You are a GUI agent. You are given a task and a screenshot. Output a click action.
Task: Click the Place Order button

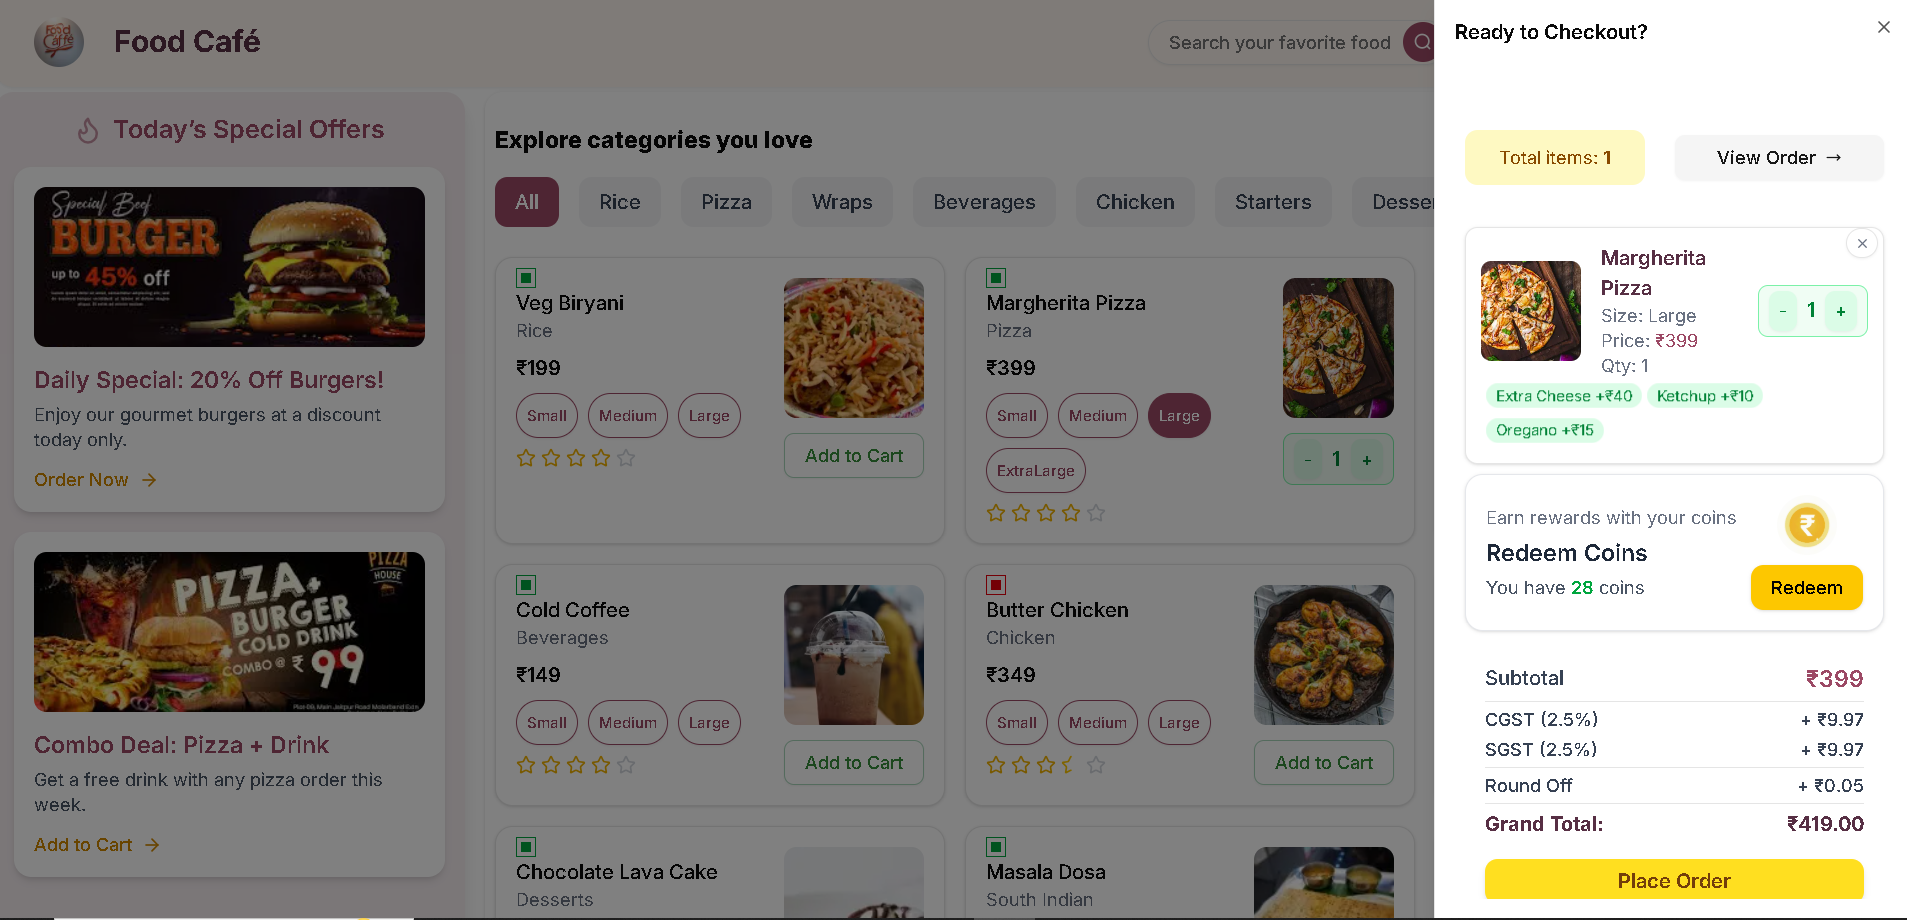coord(1674,880)
